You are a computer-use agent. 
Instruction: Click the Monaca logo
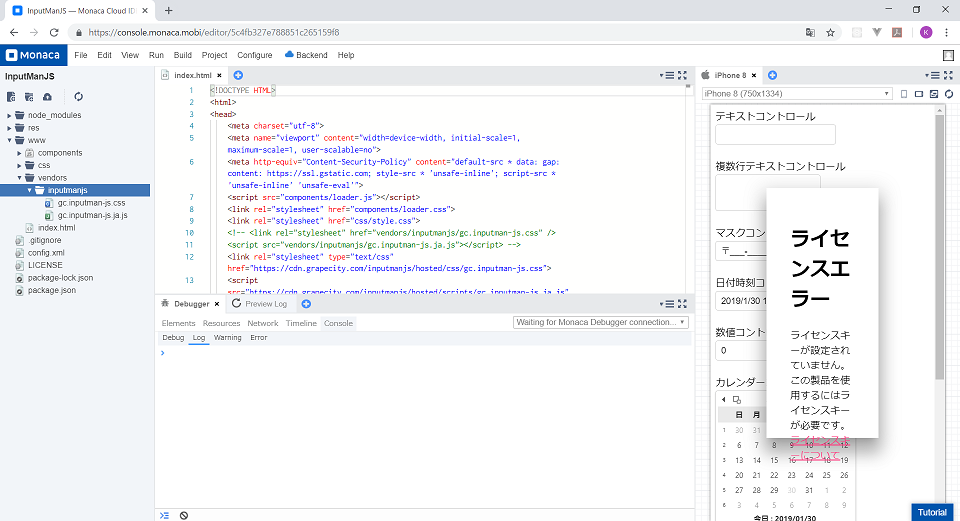[33, 55]
